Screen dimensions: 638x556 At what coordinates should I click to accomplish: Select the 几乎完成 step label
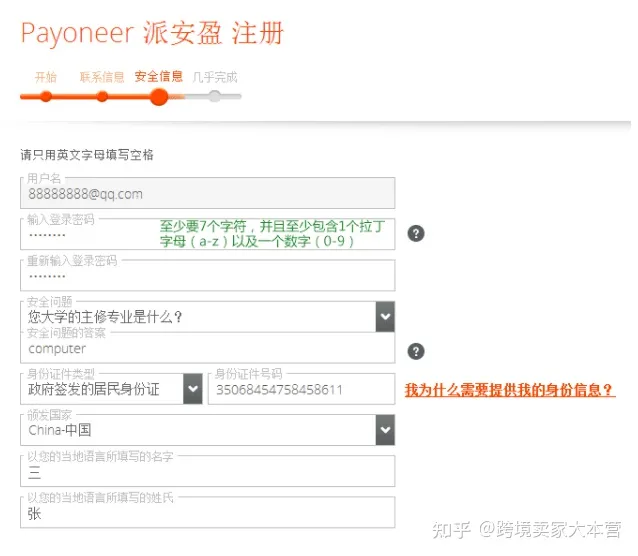pos(215,77)
